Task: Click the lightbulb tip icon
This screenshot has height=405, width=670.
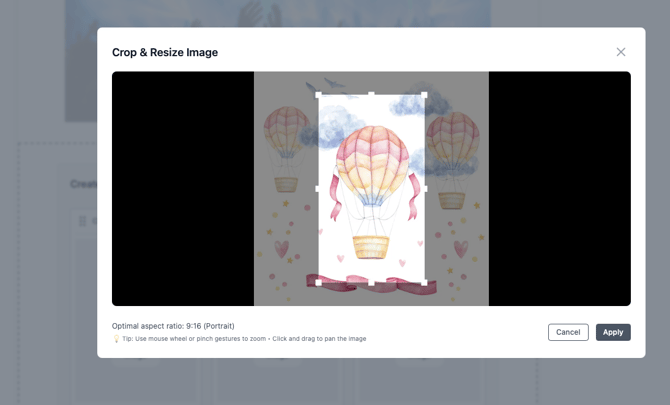Action: [116, 339]
